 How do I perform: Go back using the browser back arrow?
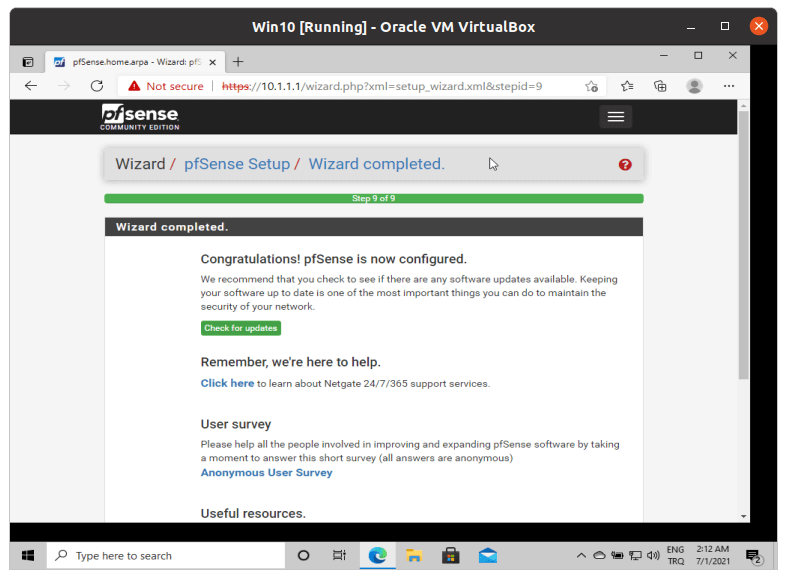31,86
